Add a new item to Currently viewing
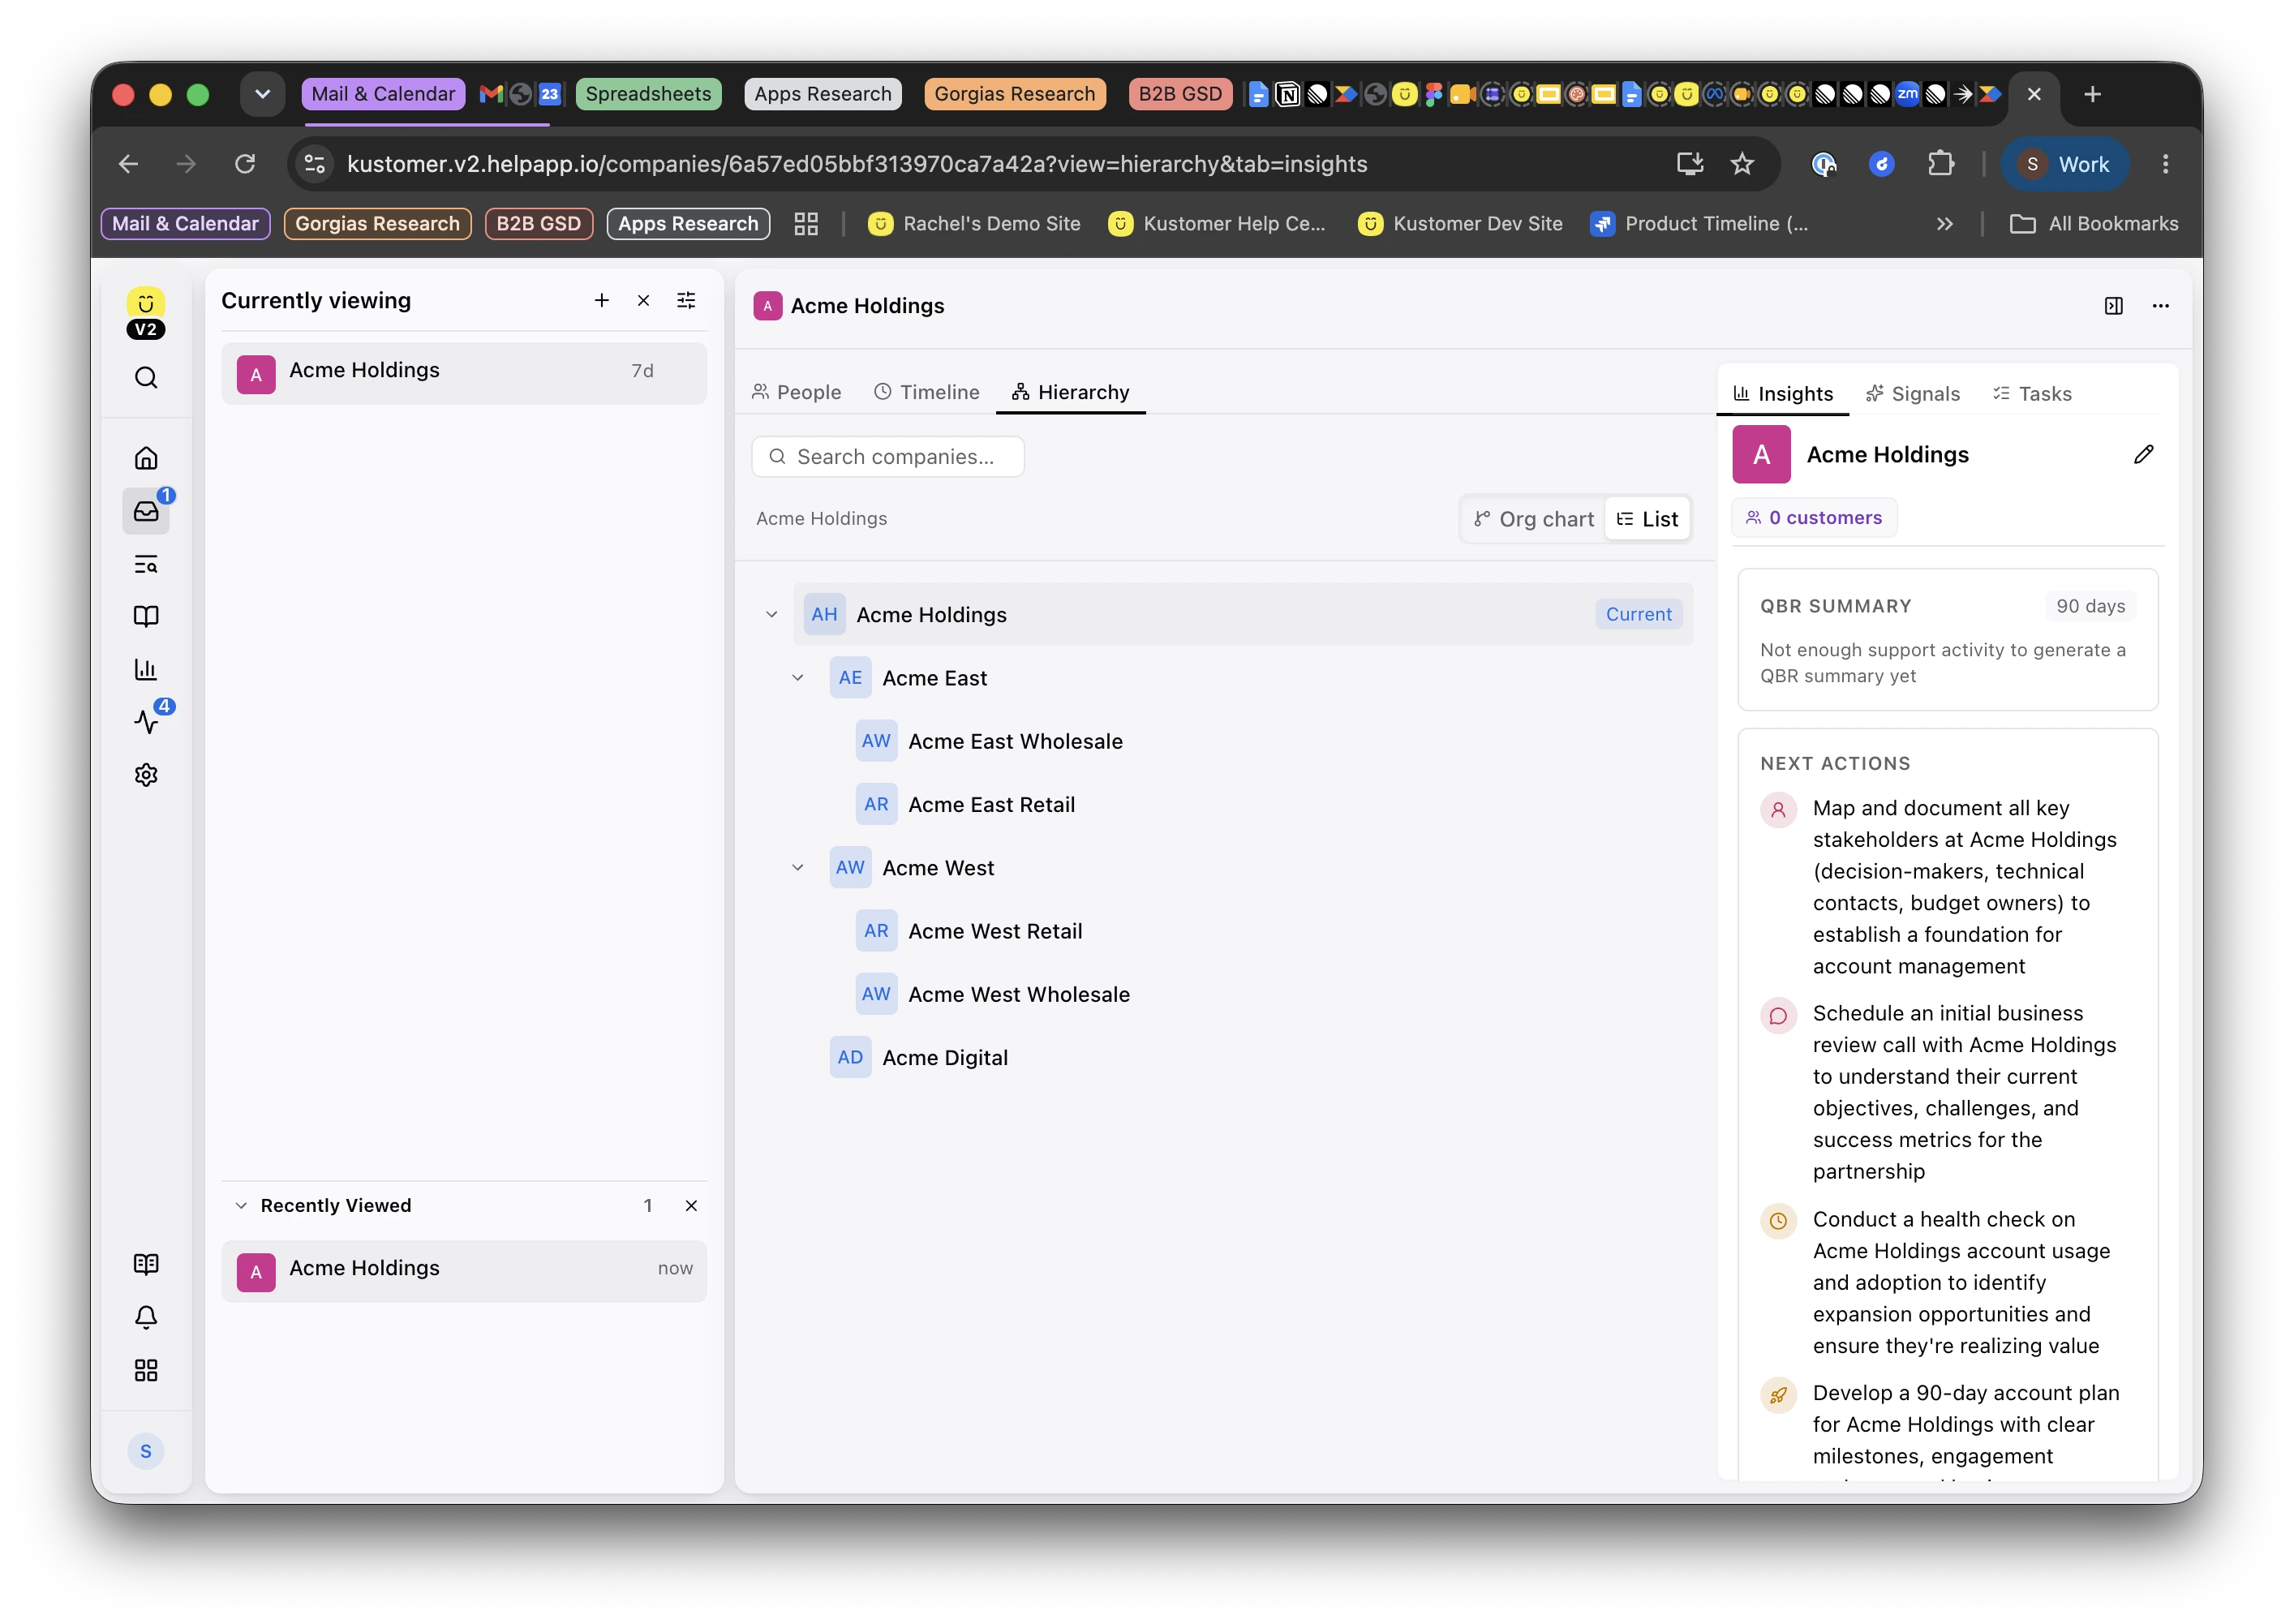Image resolution: width=2294 pixels, height=1624 pixels. click(601, 301)
